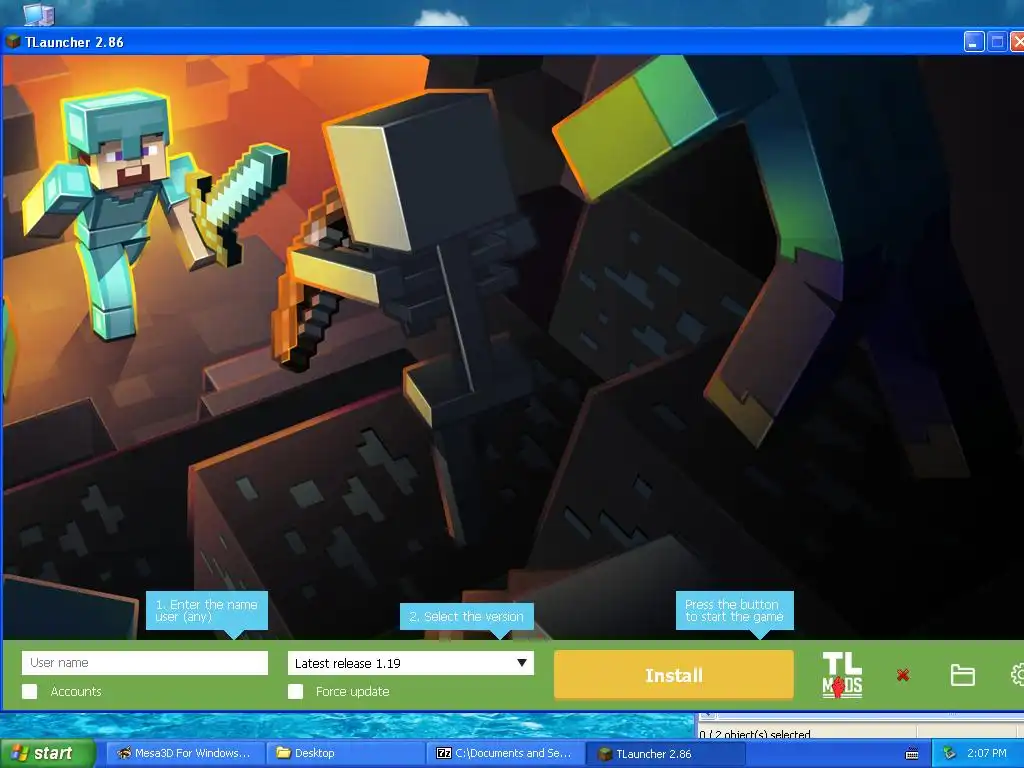Switch to Mesa3D For Windows taskbar item

tap(185, 754)
